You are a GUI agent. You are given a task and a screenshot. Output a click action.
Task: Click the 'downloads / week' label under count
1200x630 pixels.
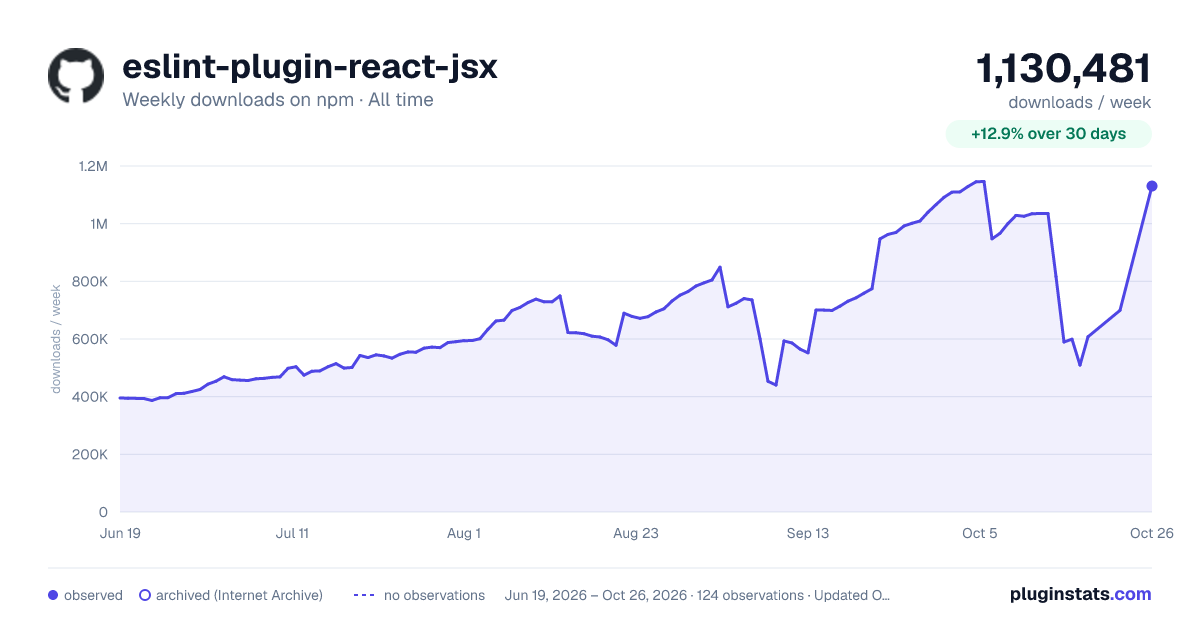[1080, 102]
